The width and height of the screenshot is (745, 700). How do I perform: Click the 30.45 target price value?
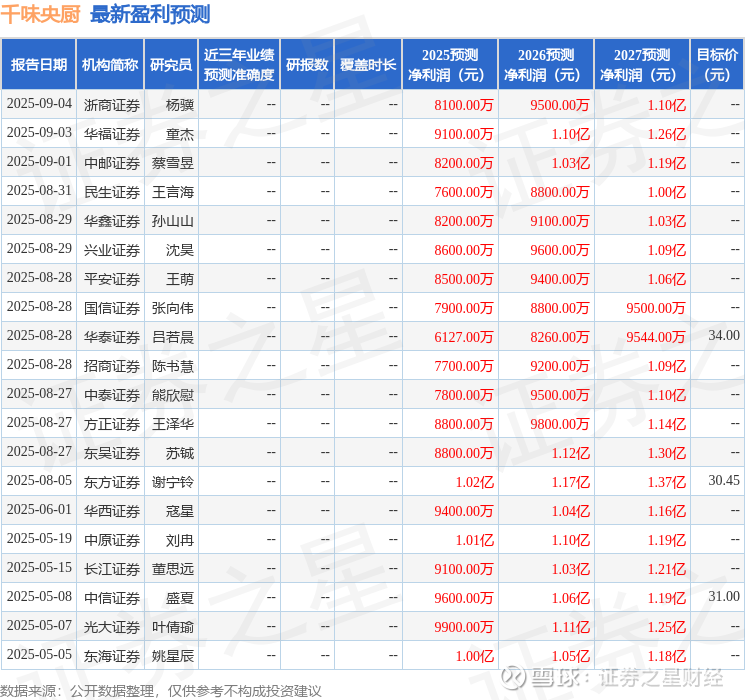tap(724, 480)
